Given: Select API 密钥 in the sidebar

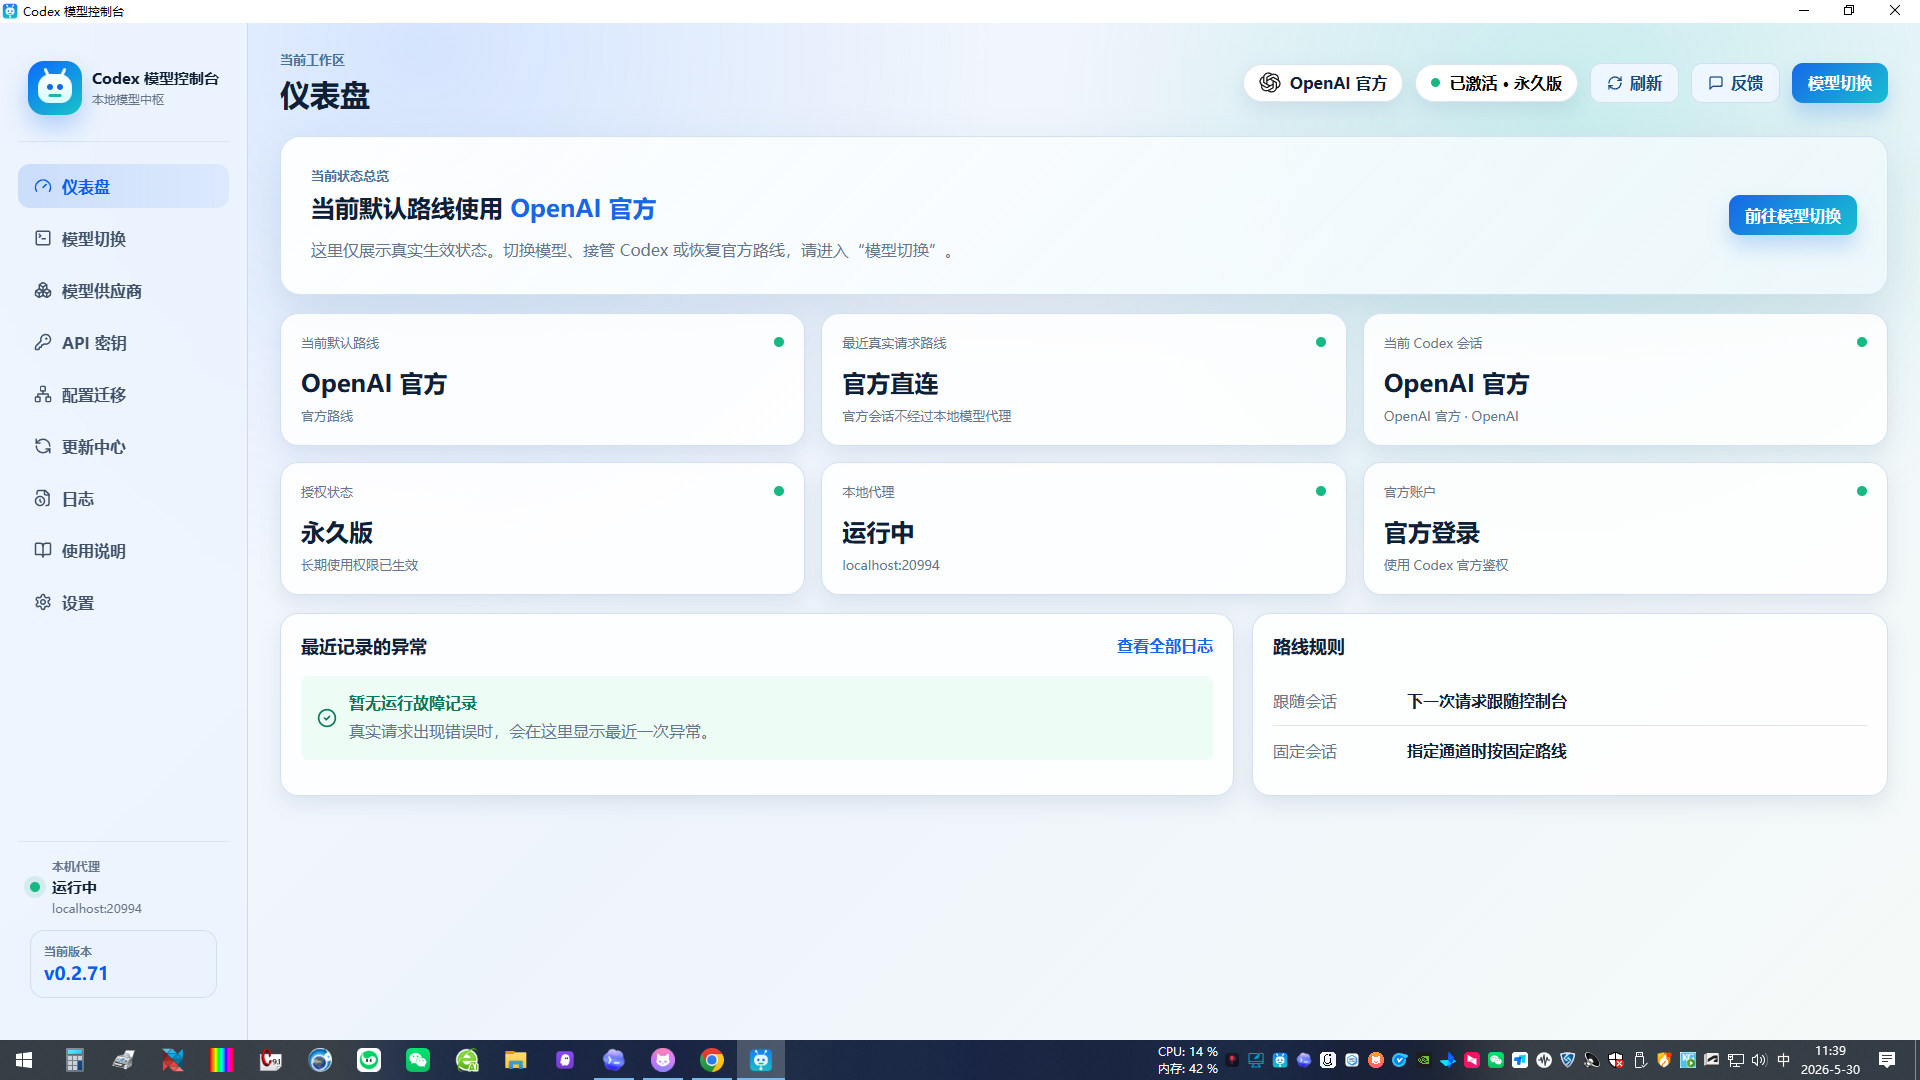Looking at the screenshot, I should [123, 343].
